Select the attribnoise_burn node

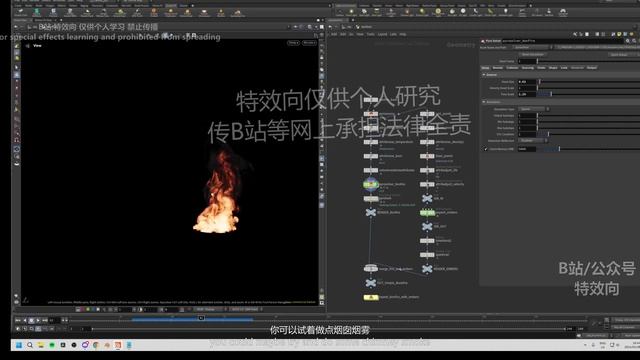click(x=371, y=156)
